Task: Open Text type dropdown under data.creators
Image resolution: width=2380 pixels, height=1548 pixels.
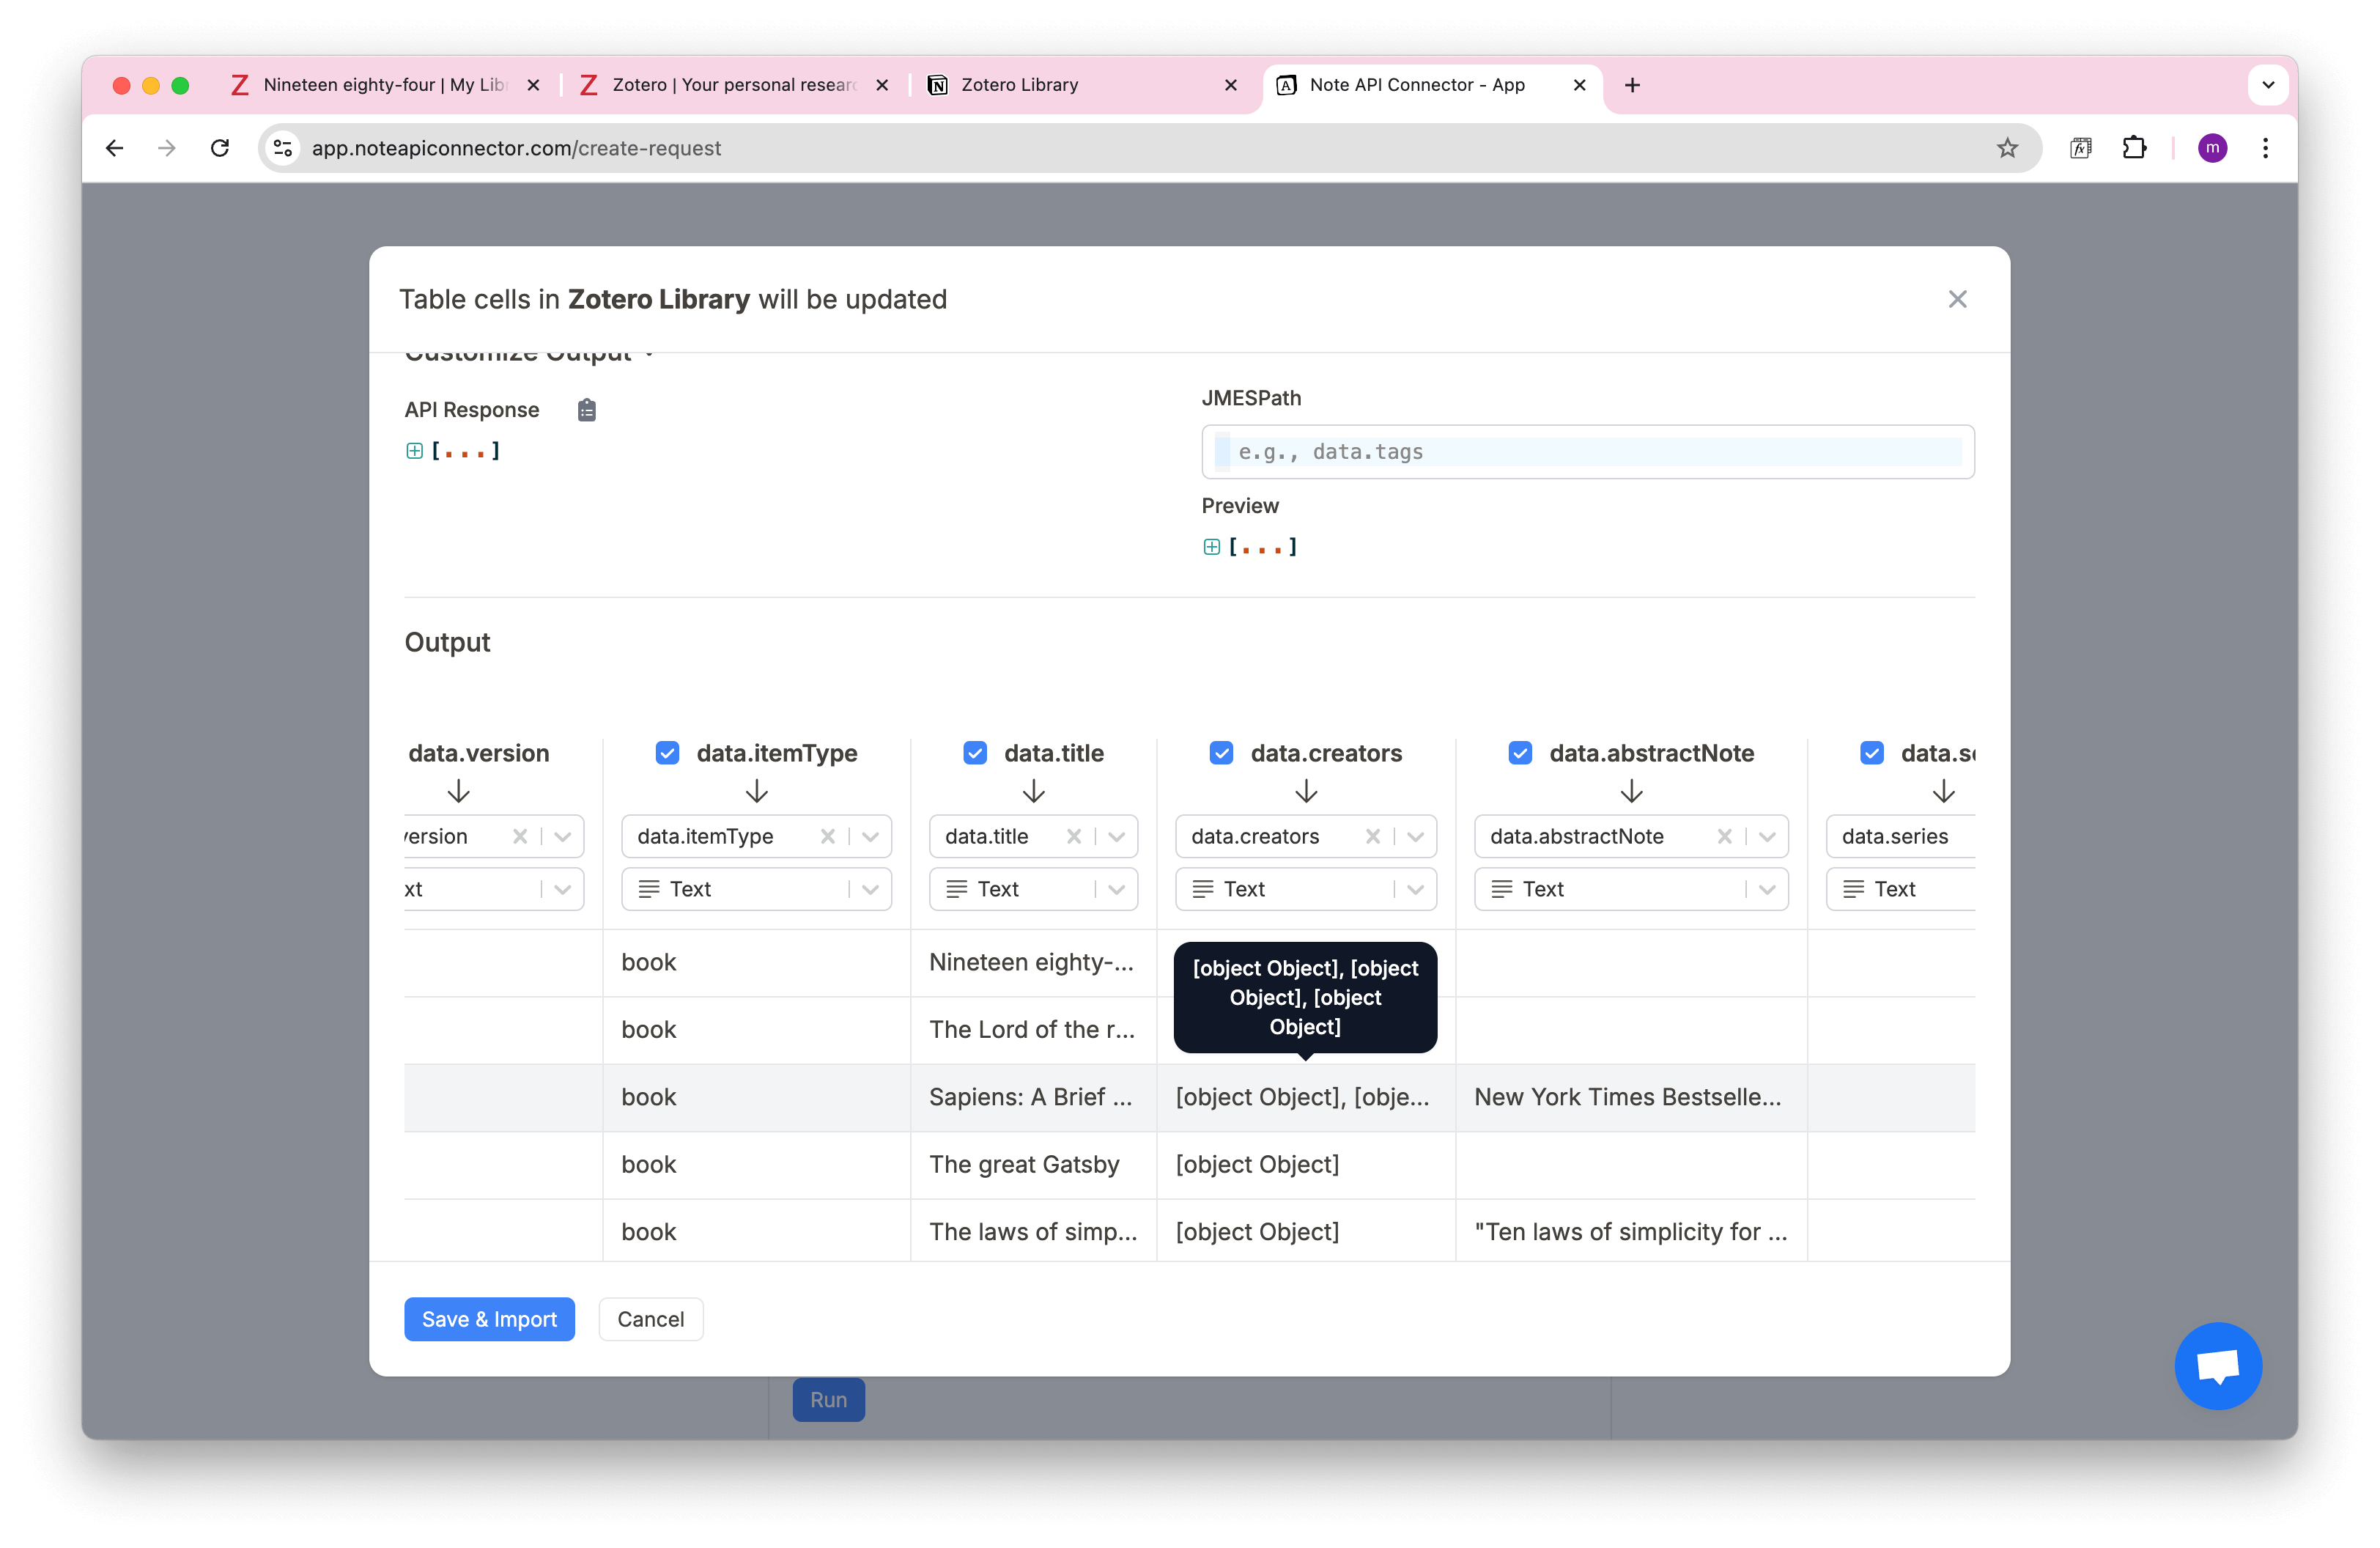Action: (1306, 889)
